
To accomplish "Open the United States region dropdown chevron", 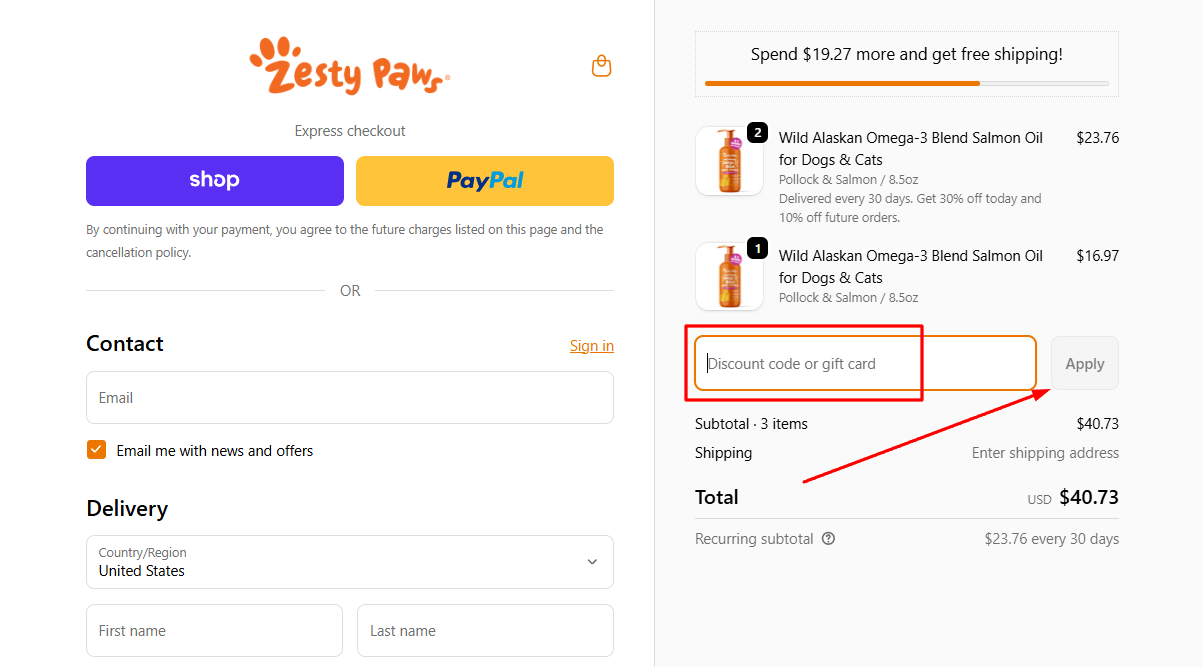I will pyautogui.click(x=591, y=562).
